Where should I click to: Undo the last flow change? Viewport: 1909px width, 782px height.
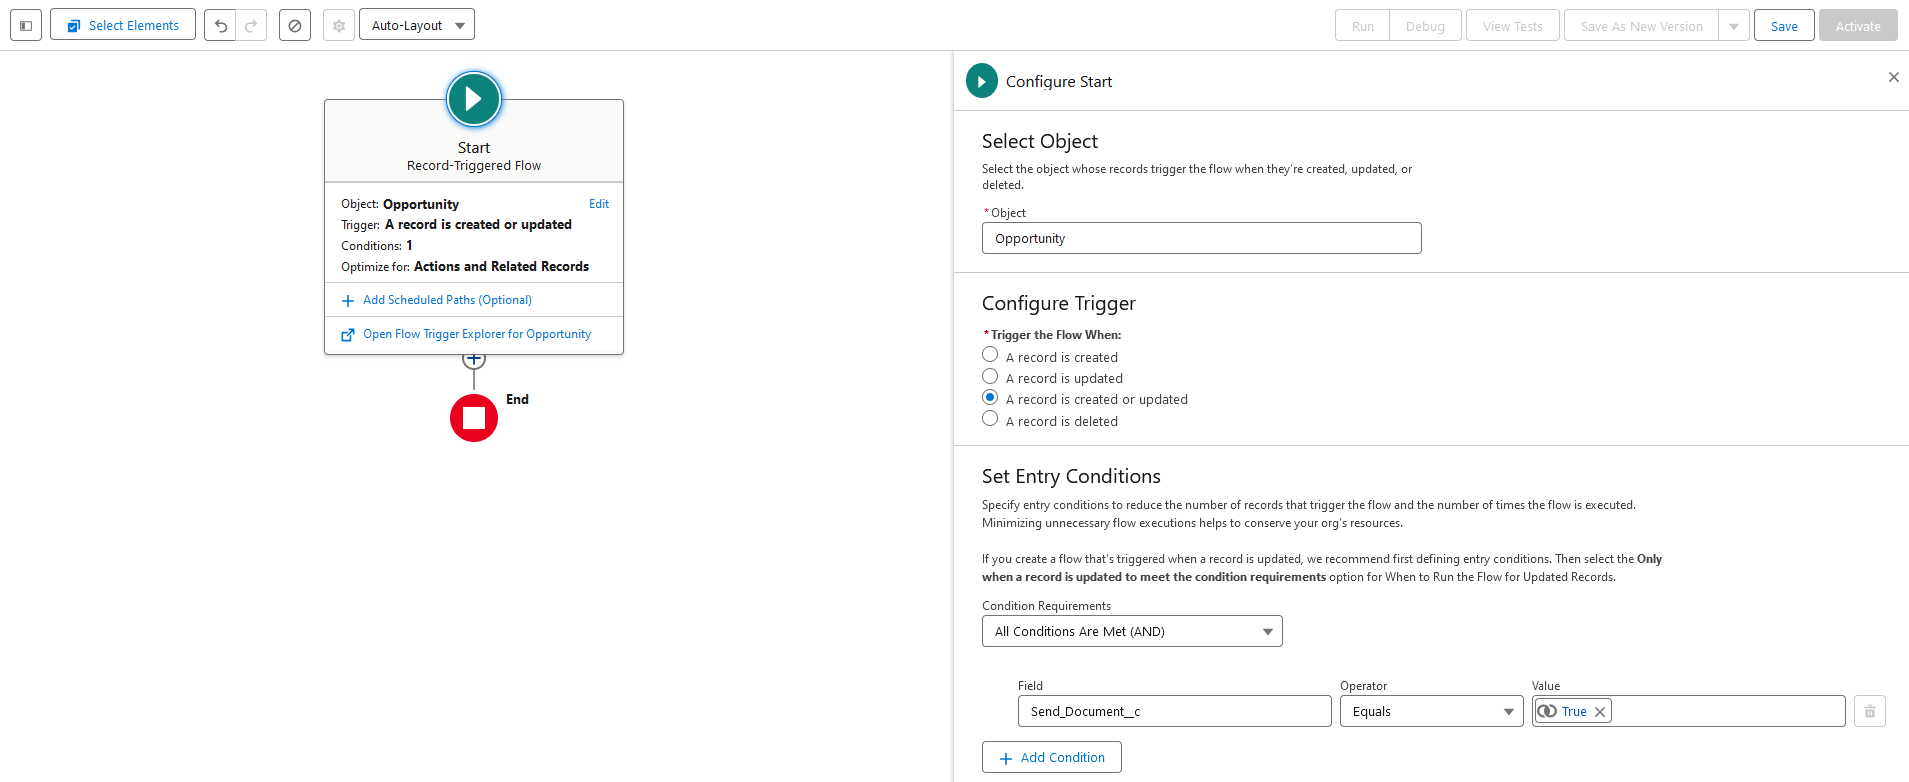click(220, 26)
